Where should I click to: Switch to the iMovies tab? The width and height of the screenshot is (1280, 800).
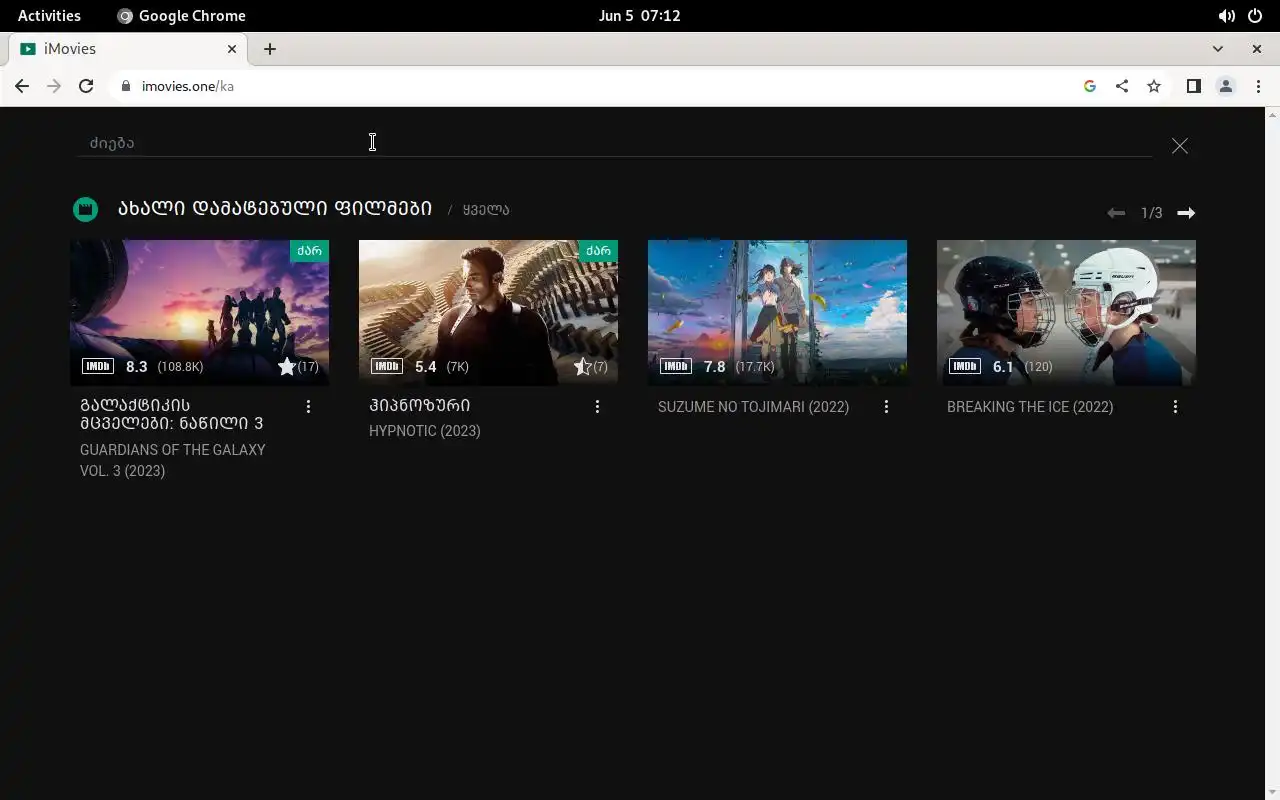(x=128, y=49)
